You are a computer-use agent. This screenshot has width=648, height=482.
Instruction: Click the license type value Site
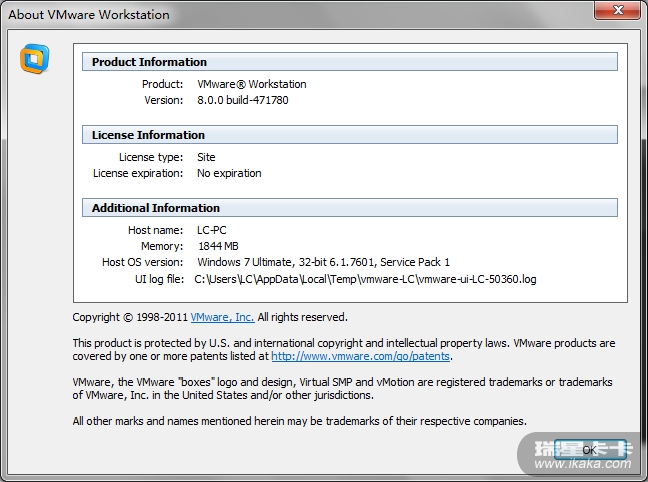pyautogui.click(x=206, y=157)
